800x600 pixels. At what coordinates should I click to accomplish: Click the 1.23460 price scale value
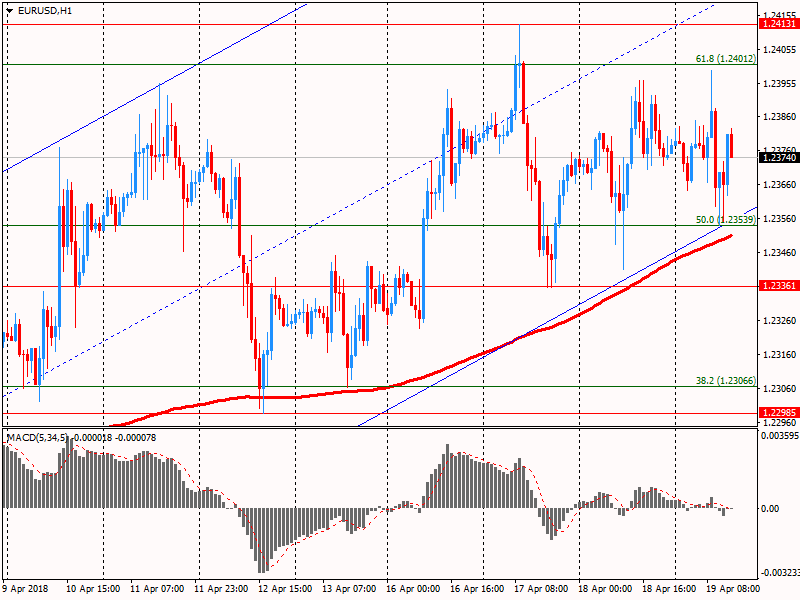(x=780, y=253)
